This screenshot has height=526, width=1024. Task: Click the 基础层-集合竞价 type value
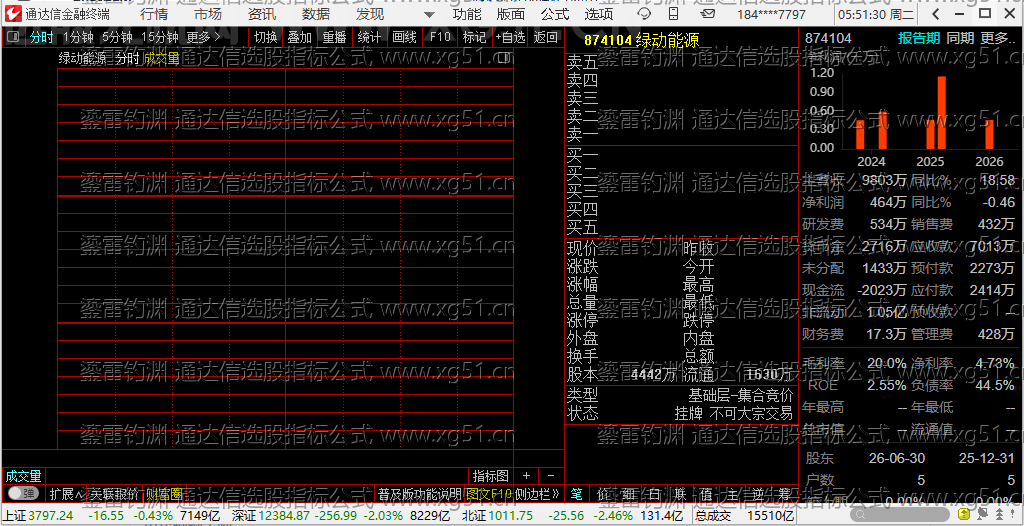(x=740, y=395)
